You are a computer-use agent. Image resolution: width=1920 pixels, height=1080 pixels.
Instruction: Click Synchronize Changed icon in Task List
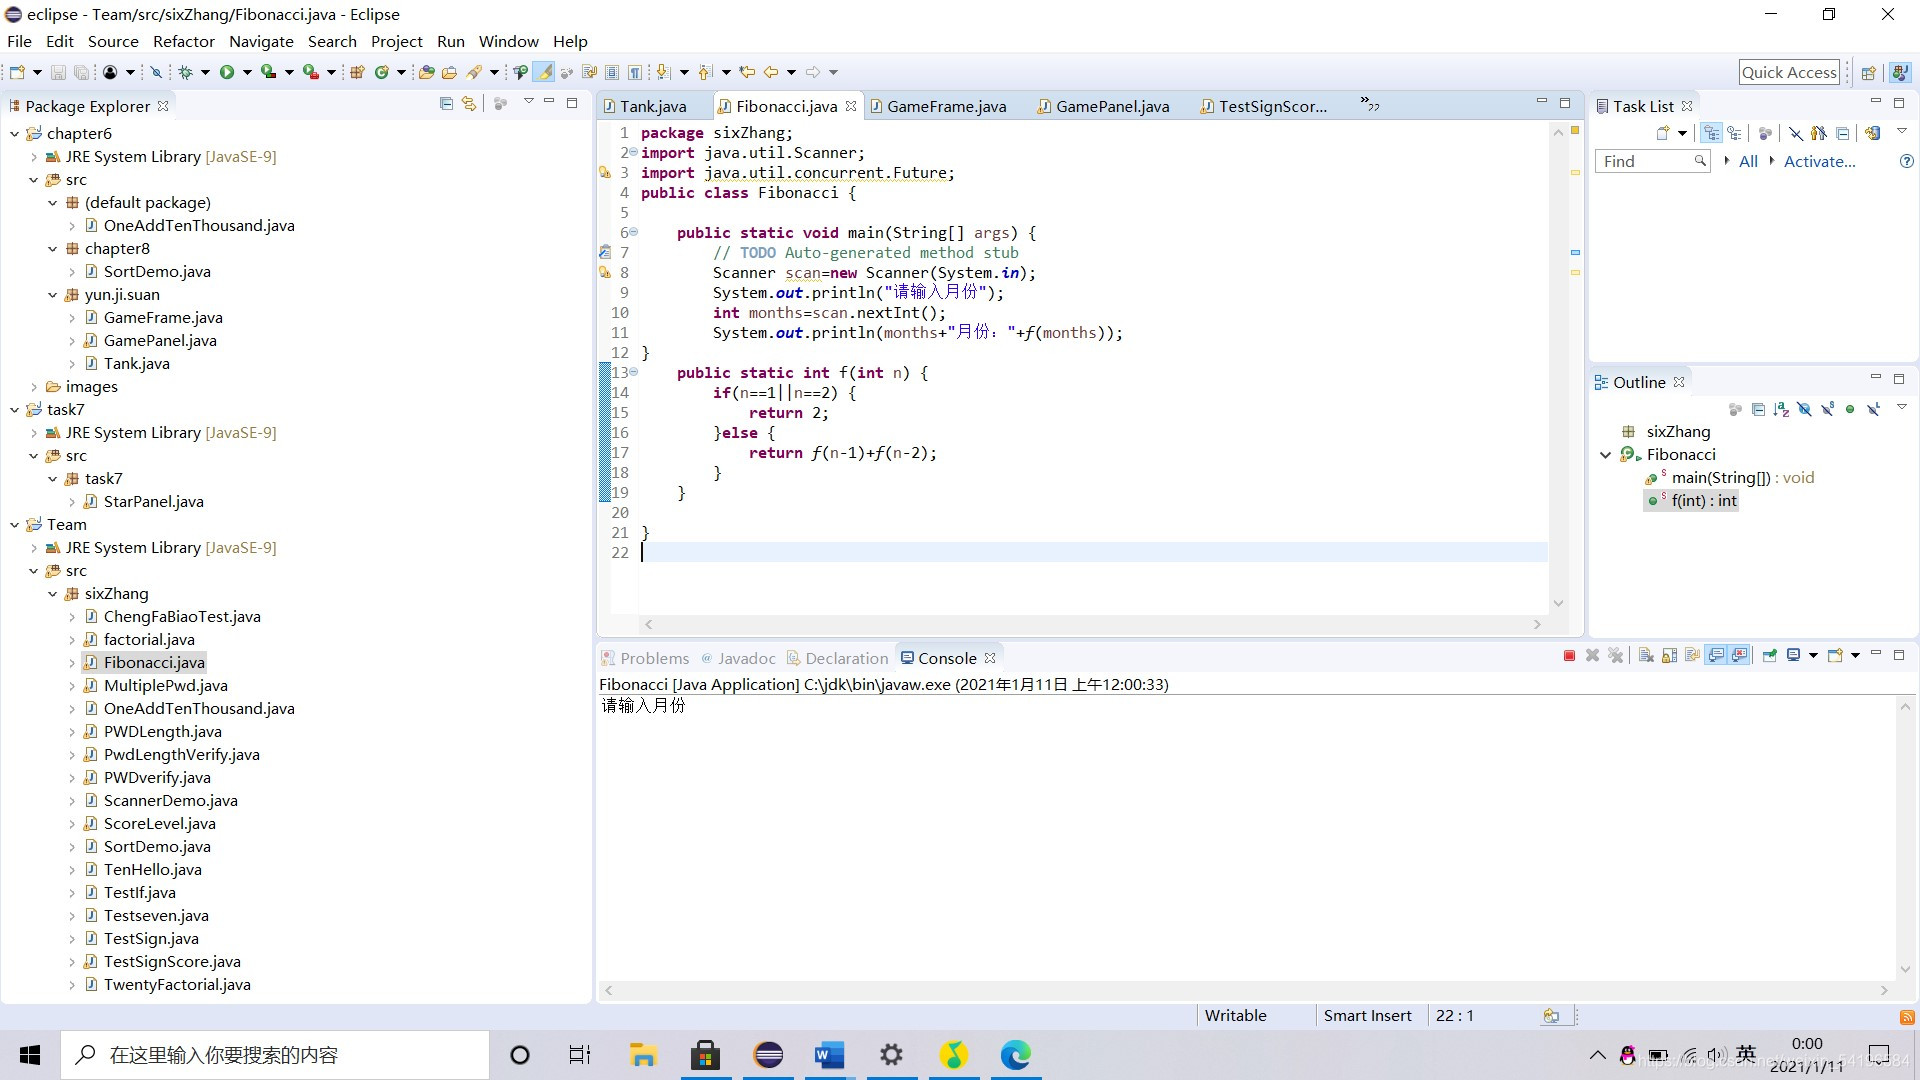point(1873,133)
